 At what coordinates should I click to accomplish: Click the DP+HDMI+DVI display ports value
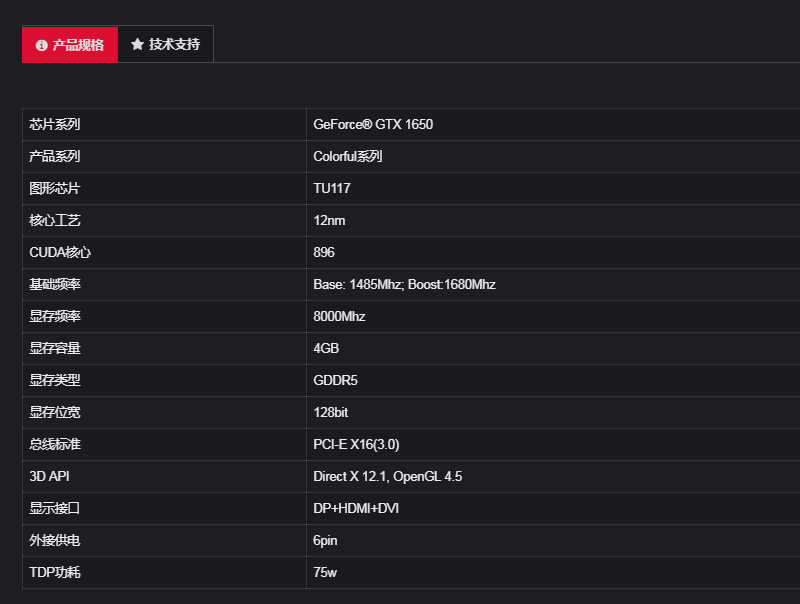coord(356,508)
